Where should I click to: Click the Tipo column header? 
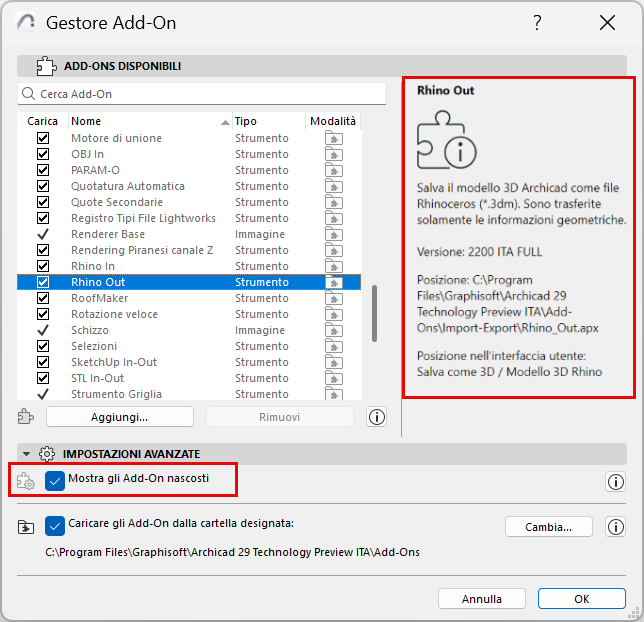coord(269,121)
